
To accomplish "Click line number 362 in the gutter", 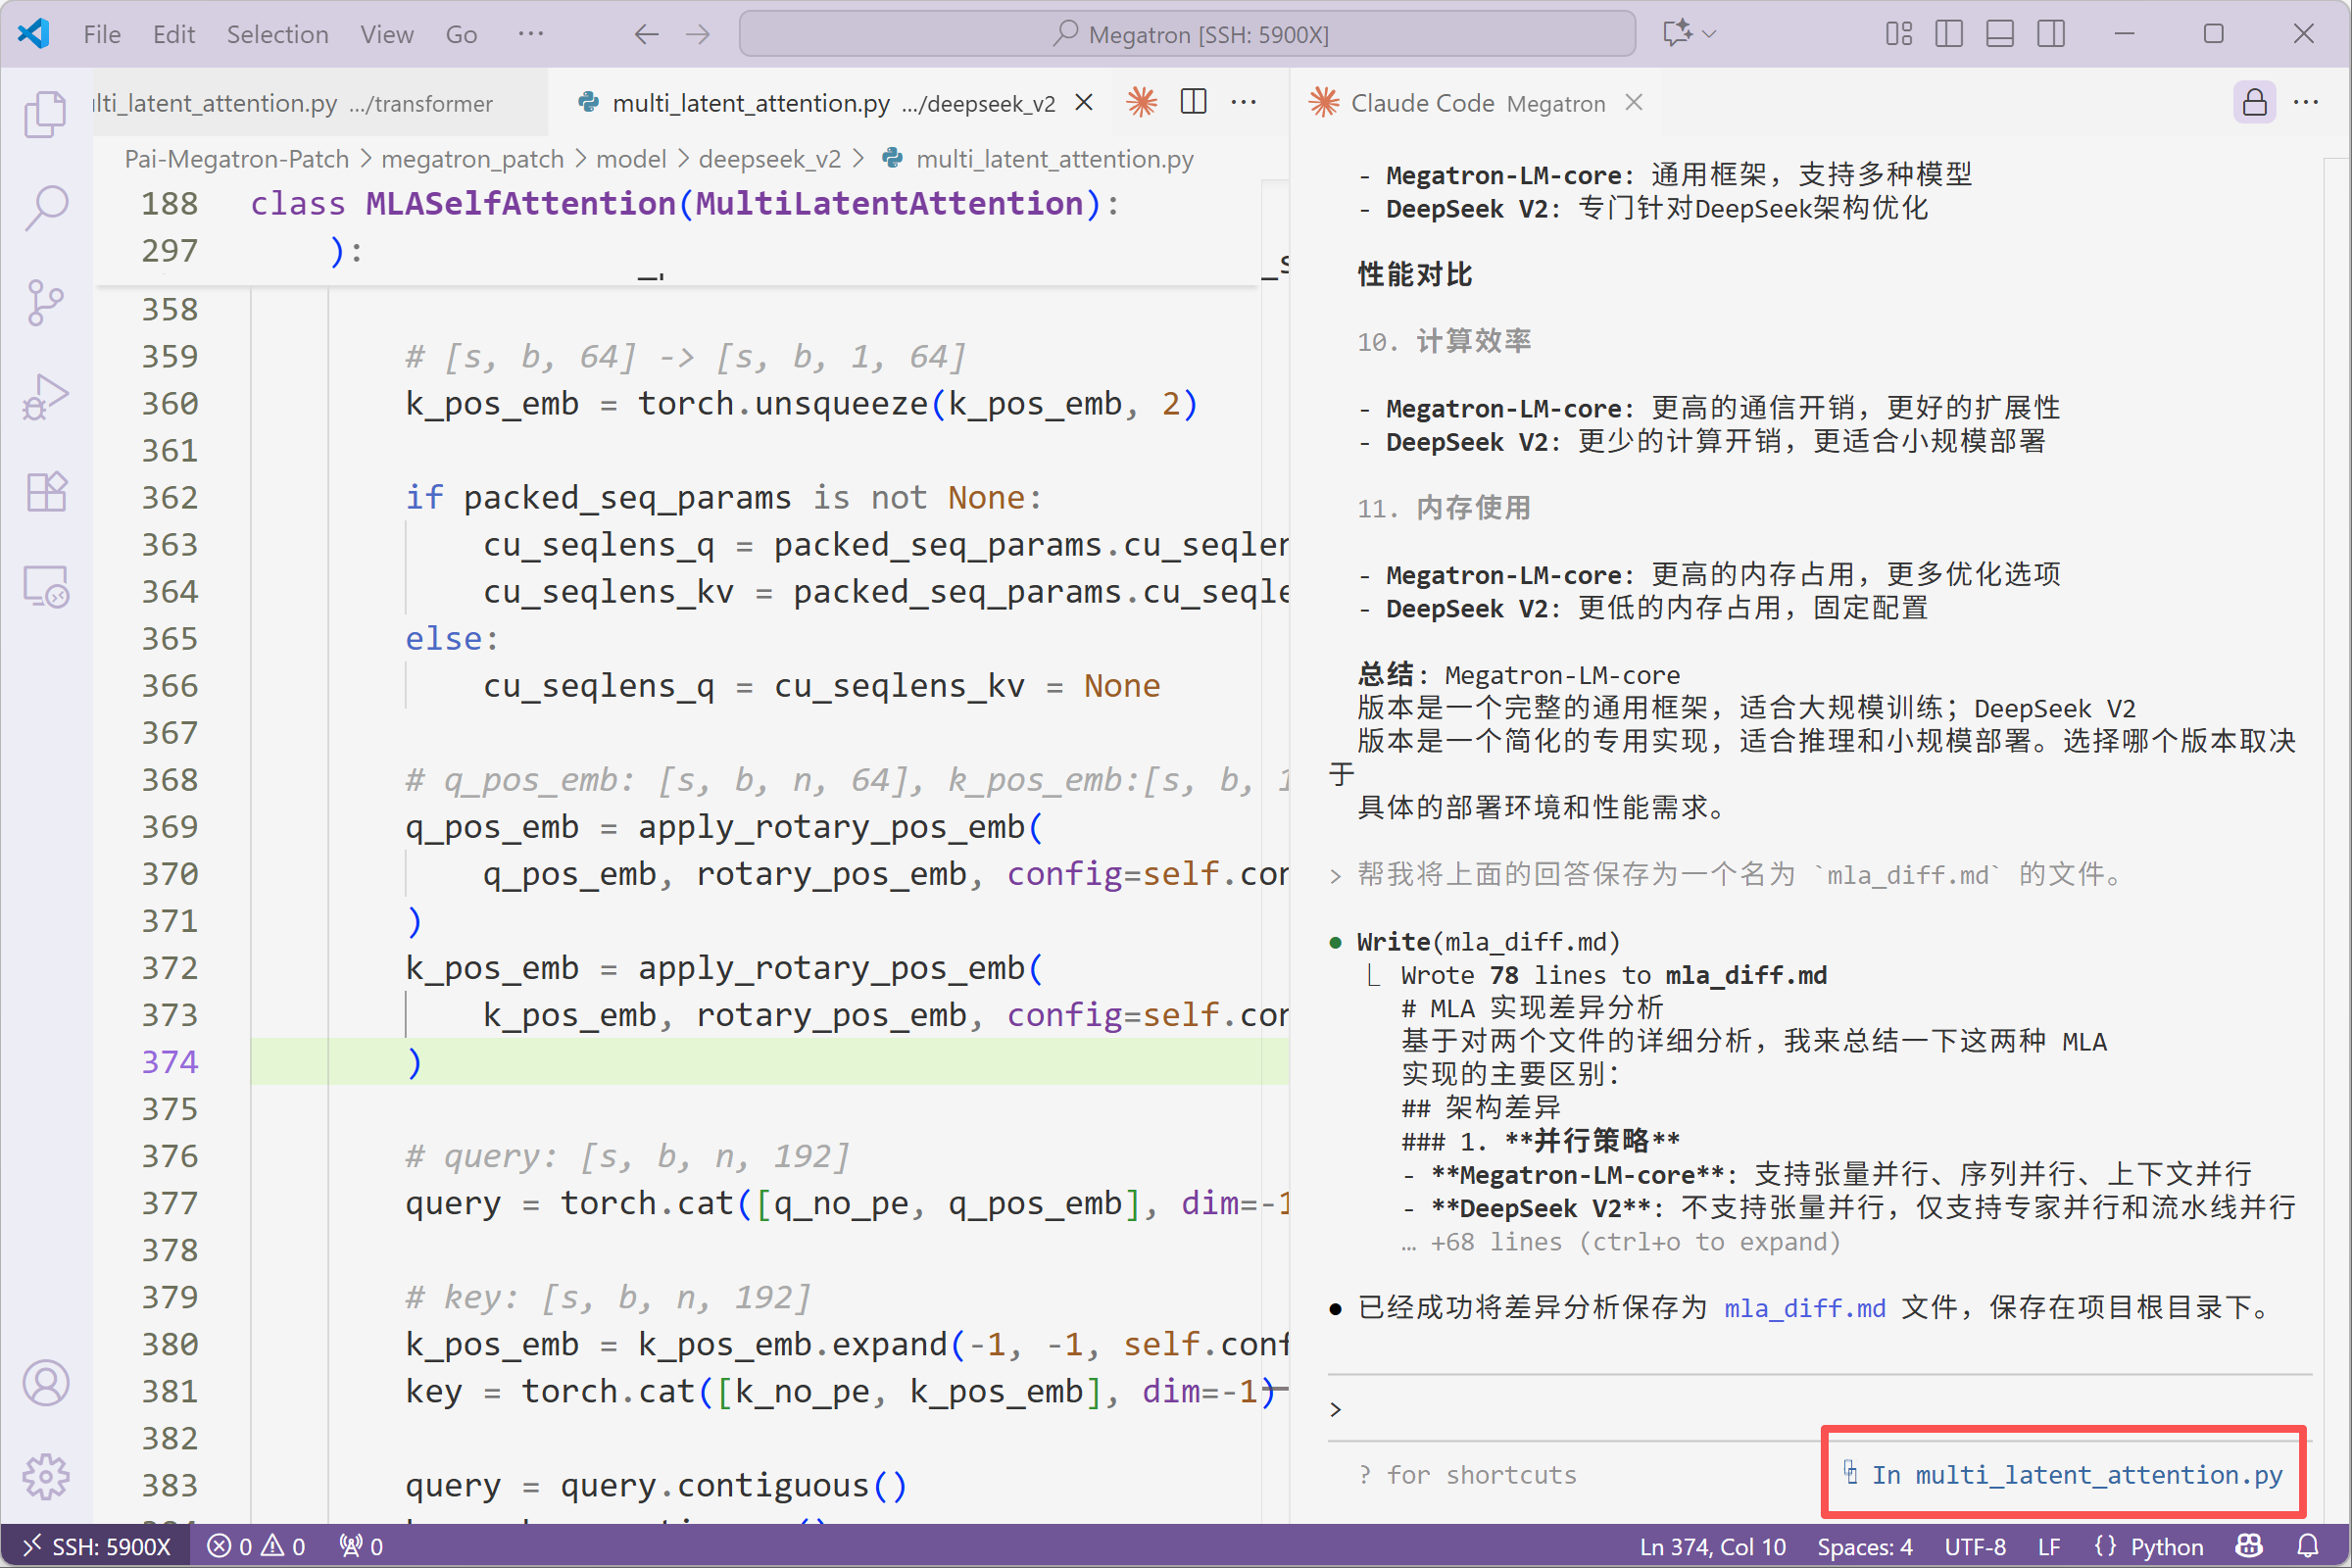I will pyautogui.click(x=170, y=498).
